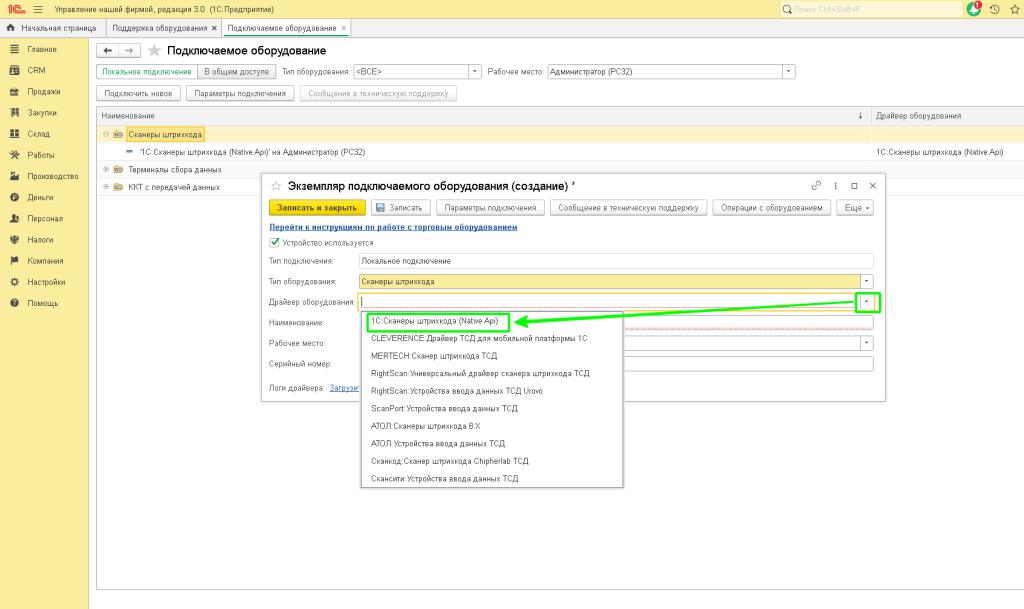Open the trade equipment instruction link
The height and width of the screenshot is (609, 1024).
tap(393, 227)
